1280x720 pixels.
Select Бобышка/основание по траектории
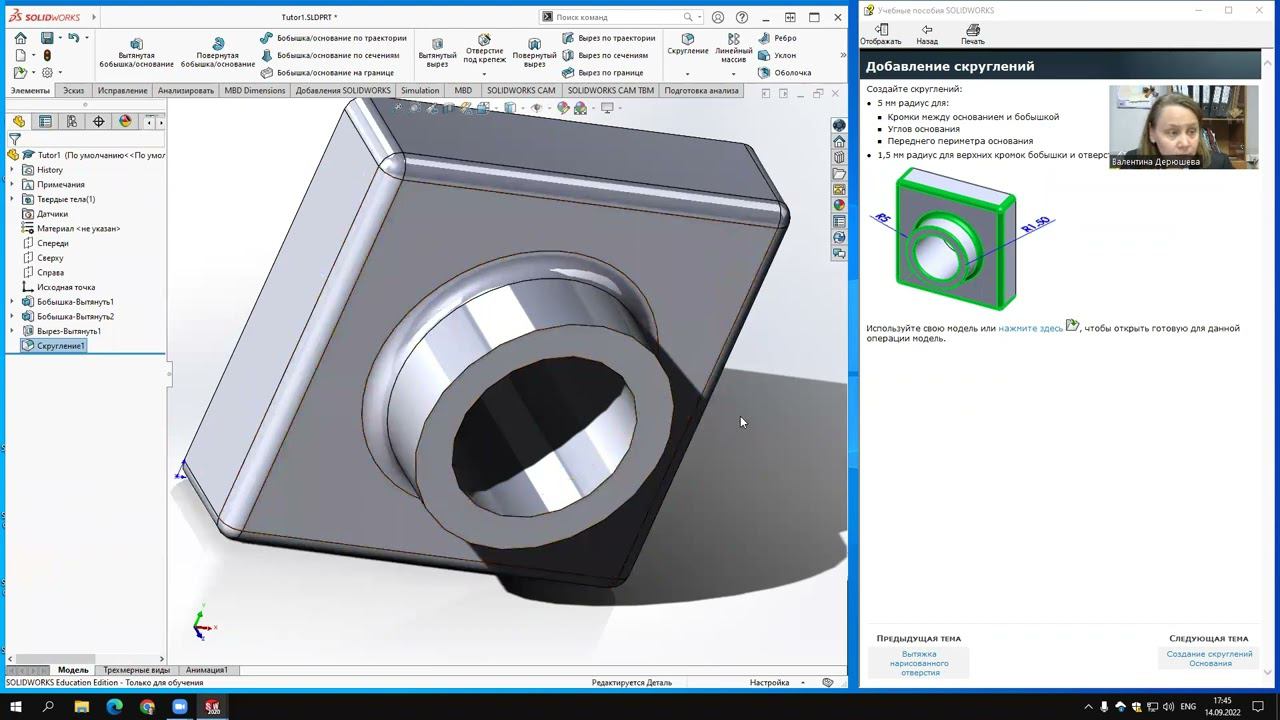(333, 38)
